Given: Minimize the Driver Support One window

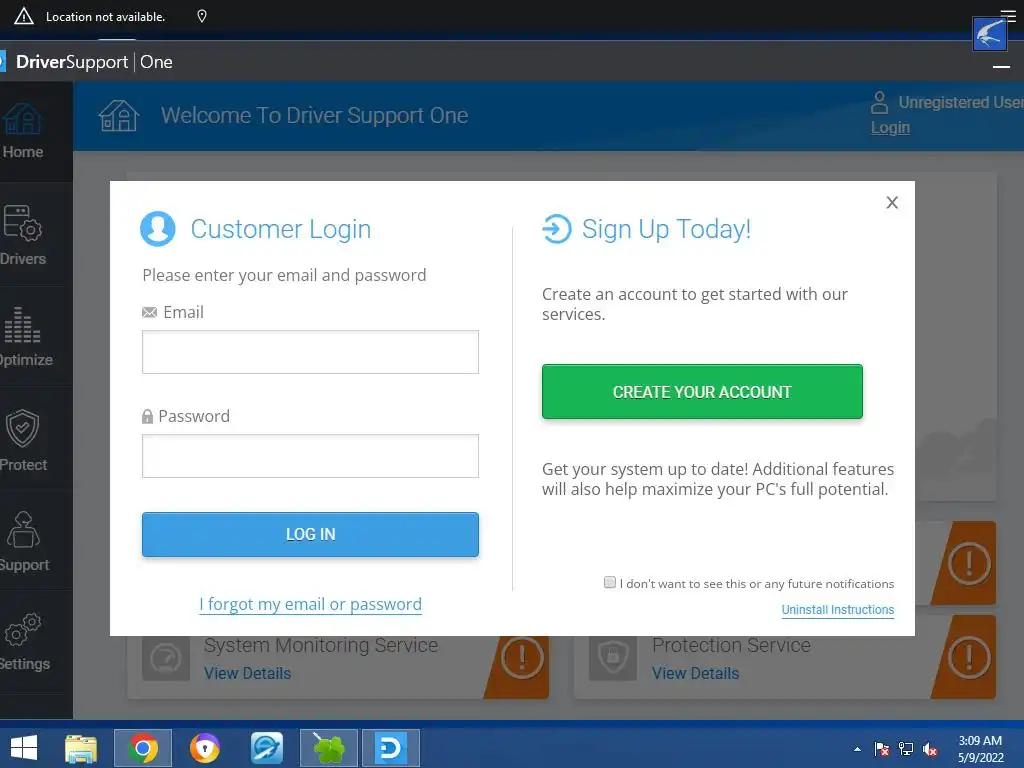Looking at the screenshot, I should [x=1001, y=67].
